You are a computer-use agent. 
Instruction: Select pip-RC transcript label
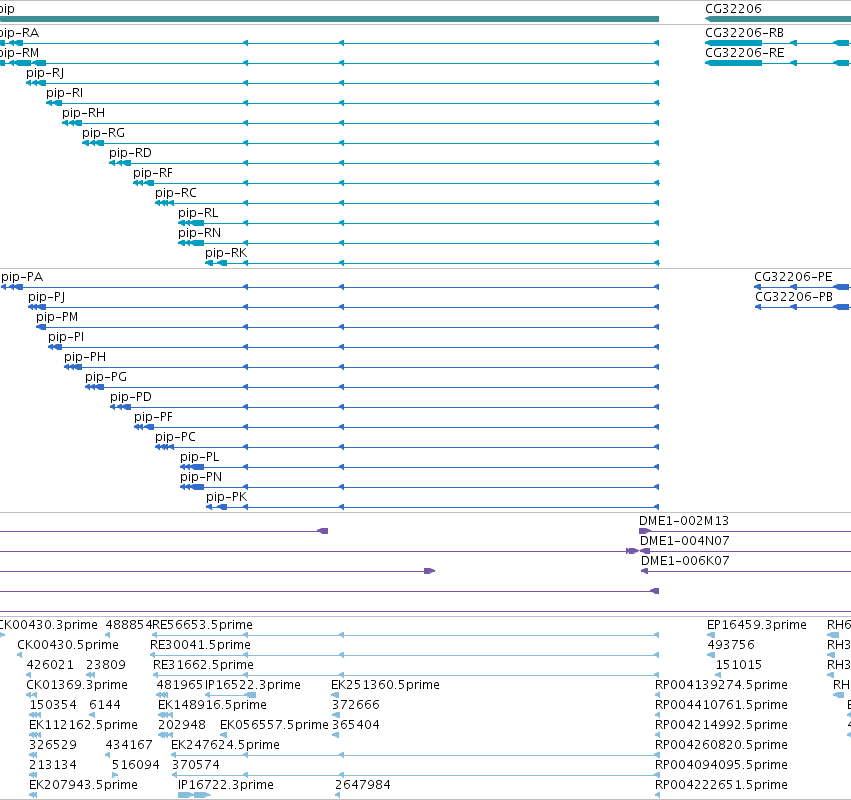pos(176,193)
